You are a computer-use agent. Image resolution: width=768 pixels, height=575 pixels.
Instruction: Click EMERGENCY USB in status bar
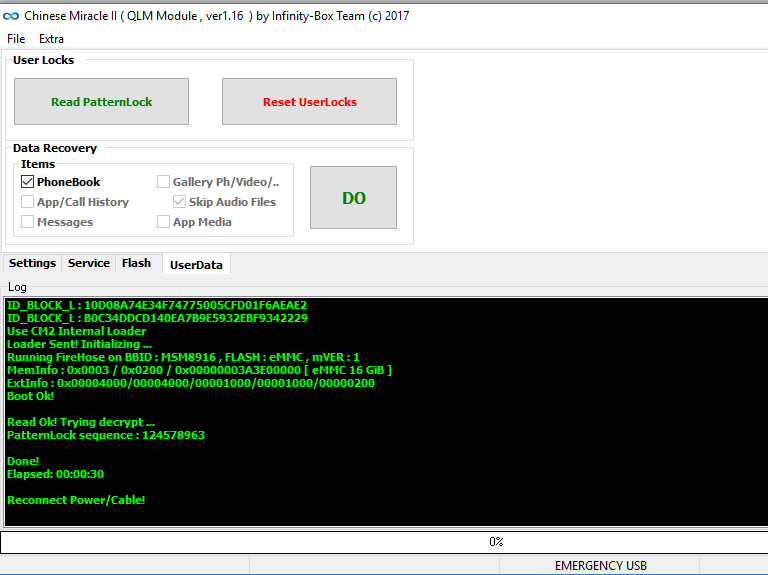pos(600,566)
